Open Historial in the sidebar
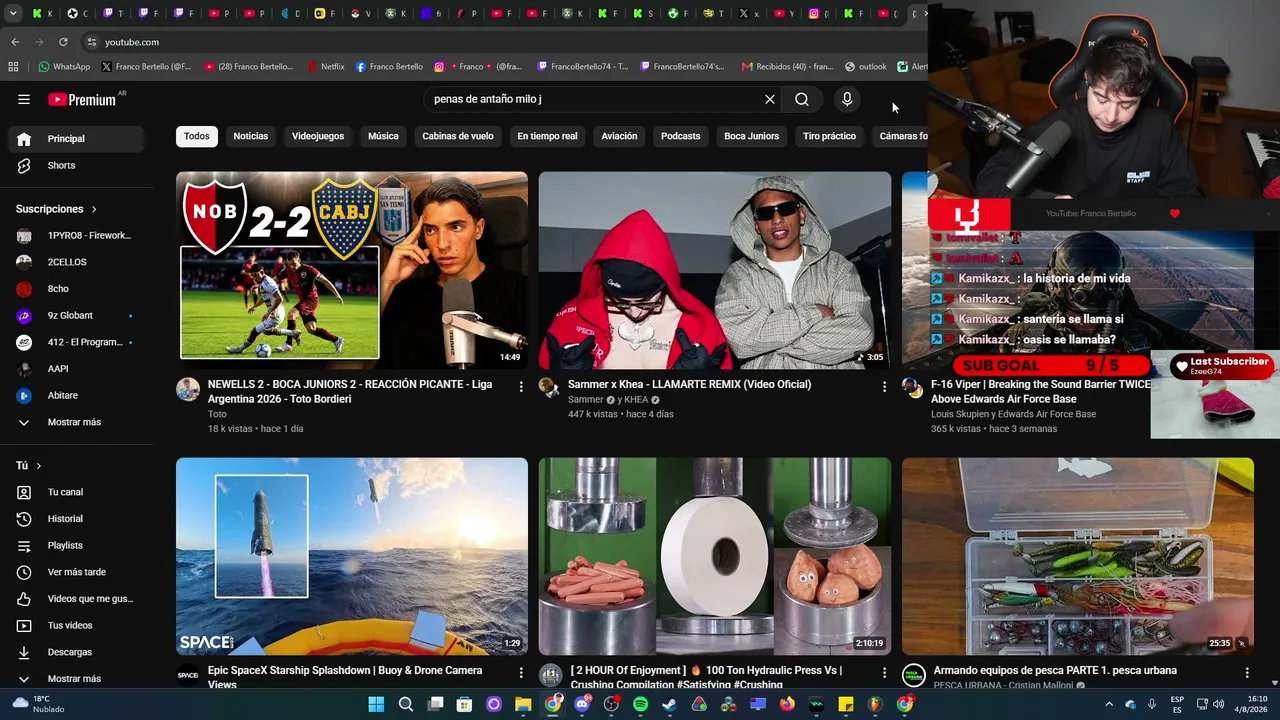1280x720 pixels. point(76,519)
